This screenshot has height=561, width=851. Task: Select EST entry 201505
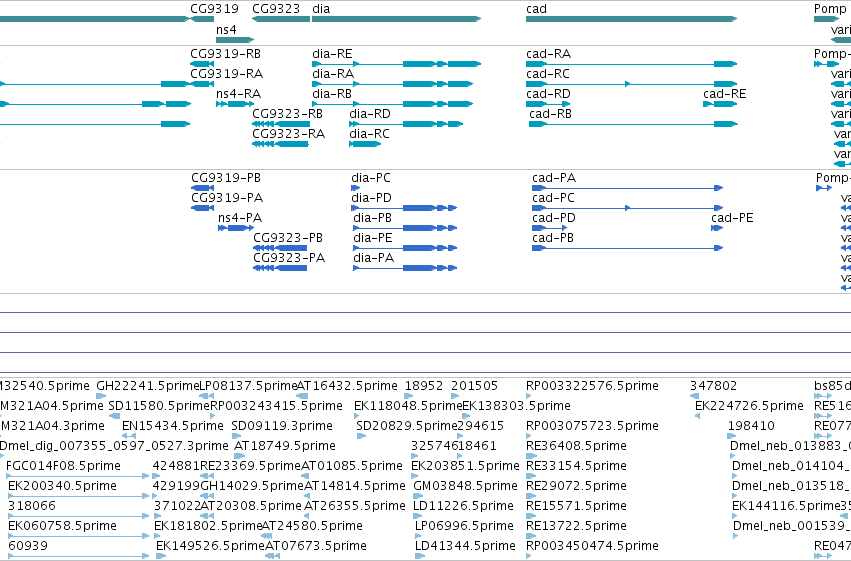tap(474, 386)
